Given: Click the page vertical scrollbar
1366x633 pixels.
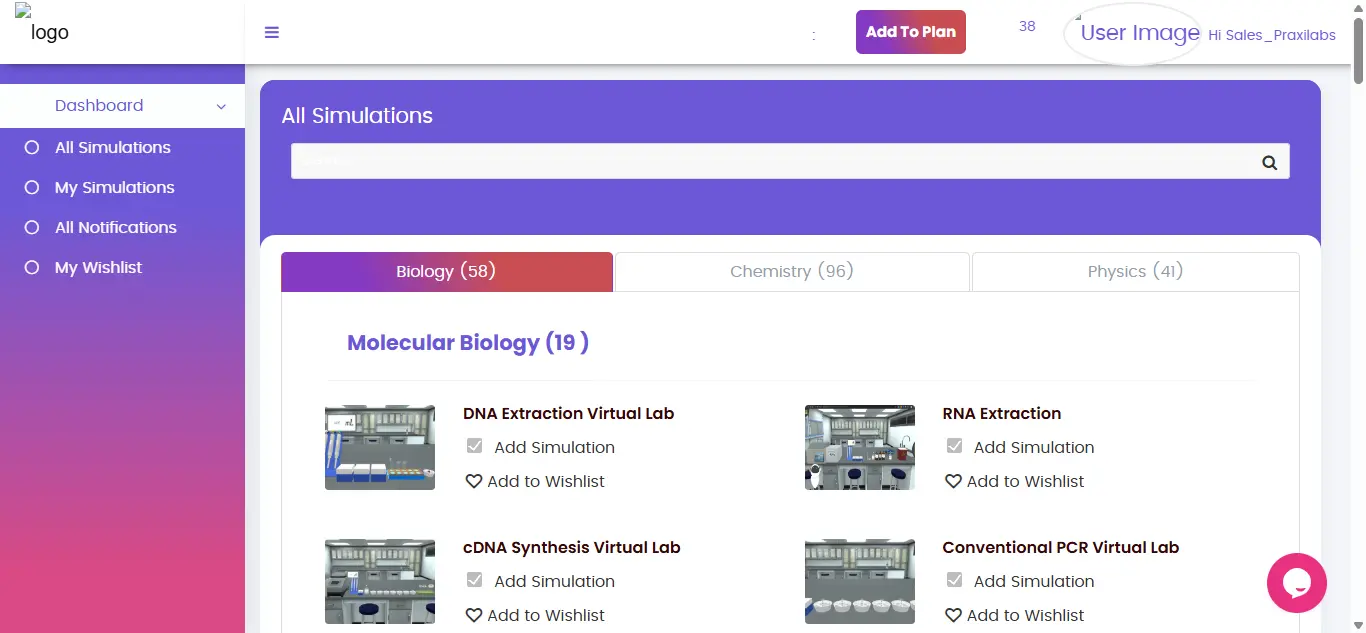Looking at the screenshot, I should tap(1357, 316).
